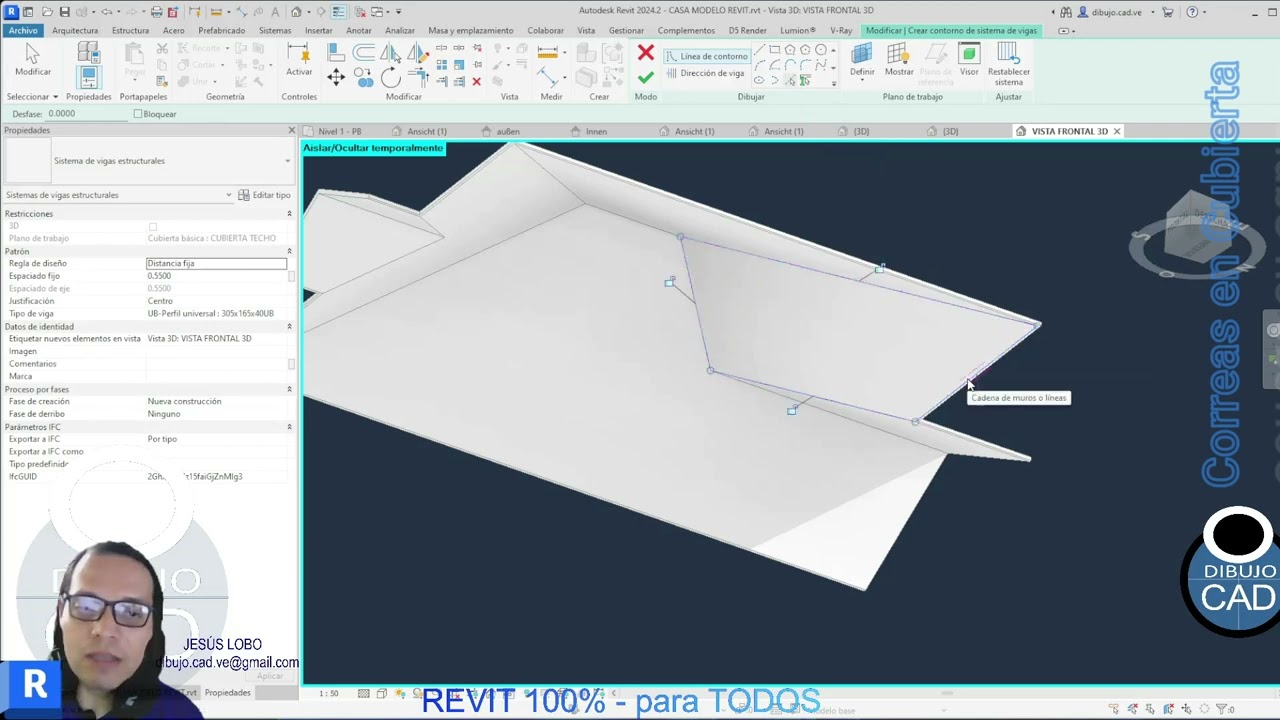Cancel edit mode with red X

pos(645,53)
